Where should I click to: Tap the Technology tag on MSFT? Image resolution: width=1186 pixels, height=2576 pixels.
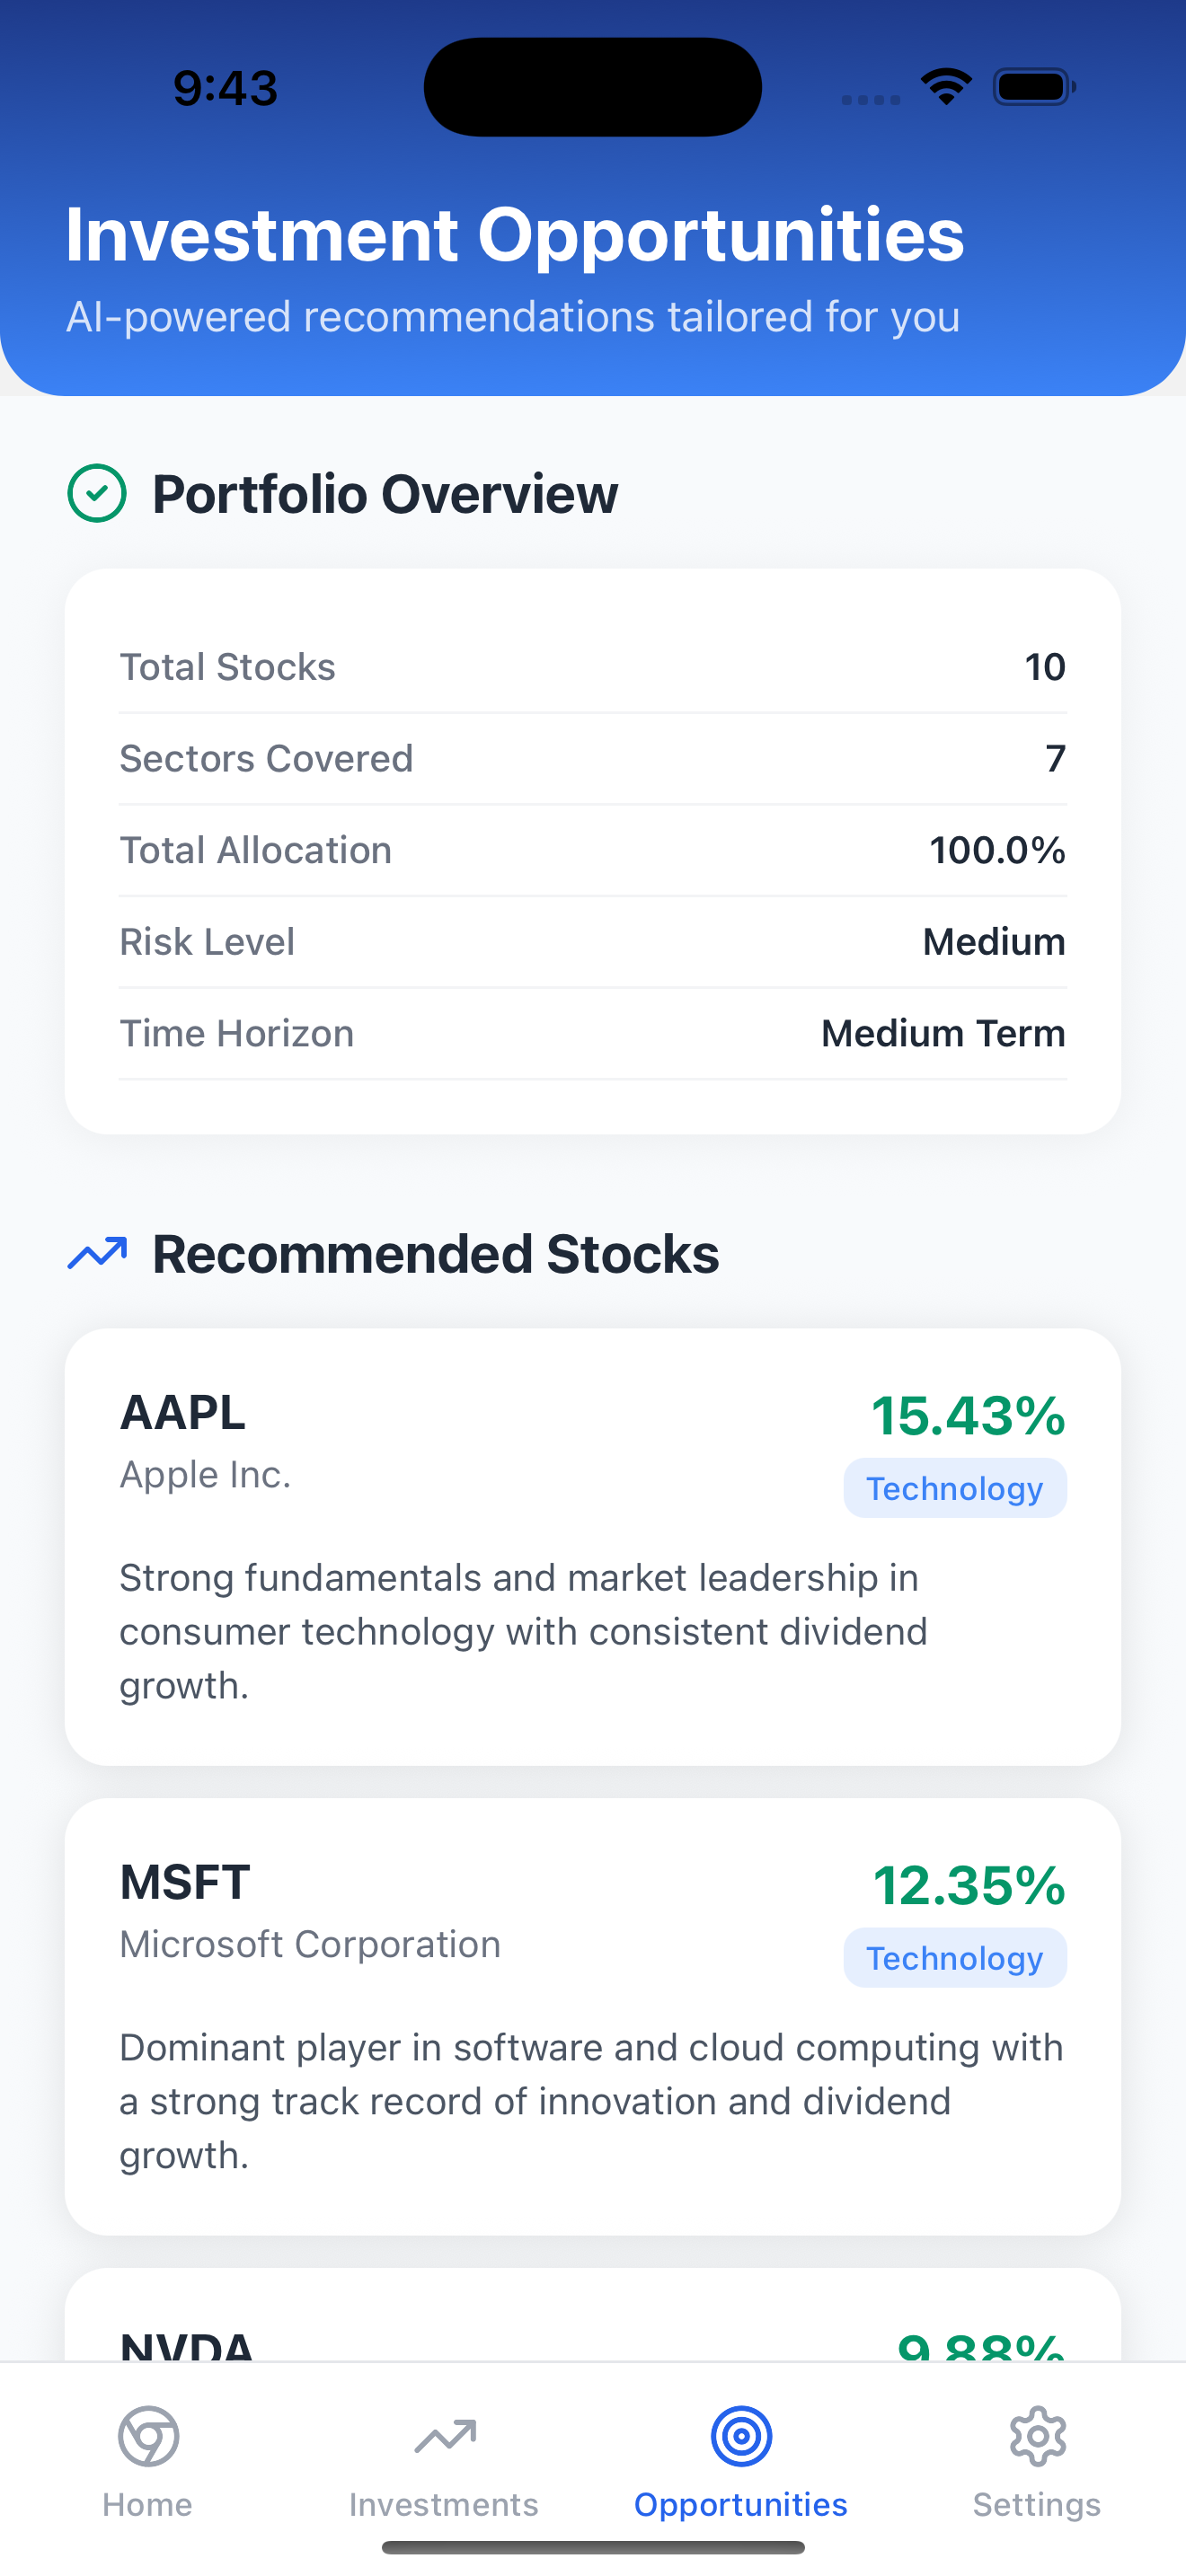click(954, 1958)
